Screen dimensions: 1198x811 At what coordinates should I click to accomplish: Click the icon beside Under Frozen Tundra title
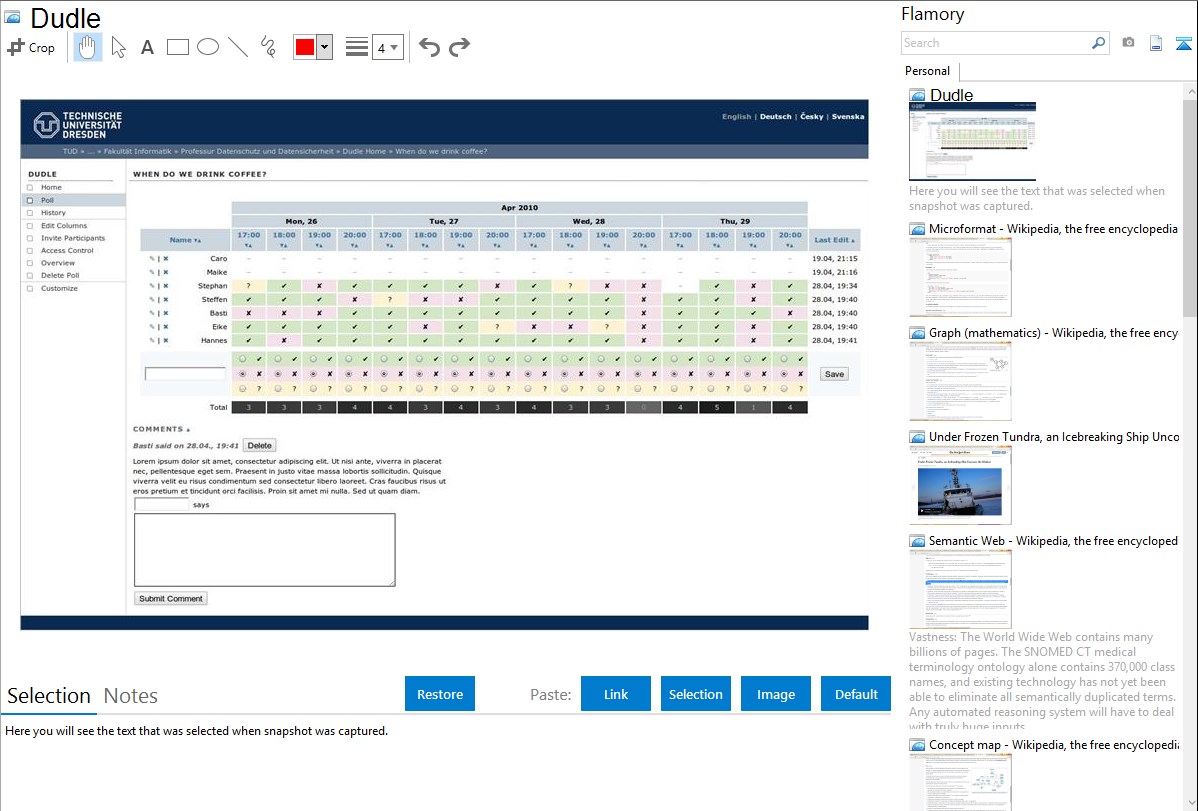[x=917, y=436]
